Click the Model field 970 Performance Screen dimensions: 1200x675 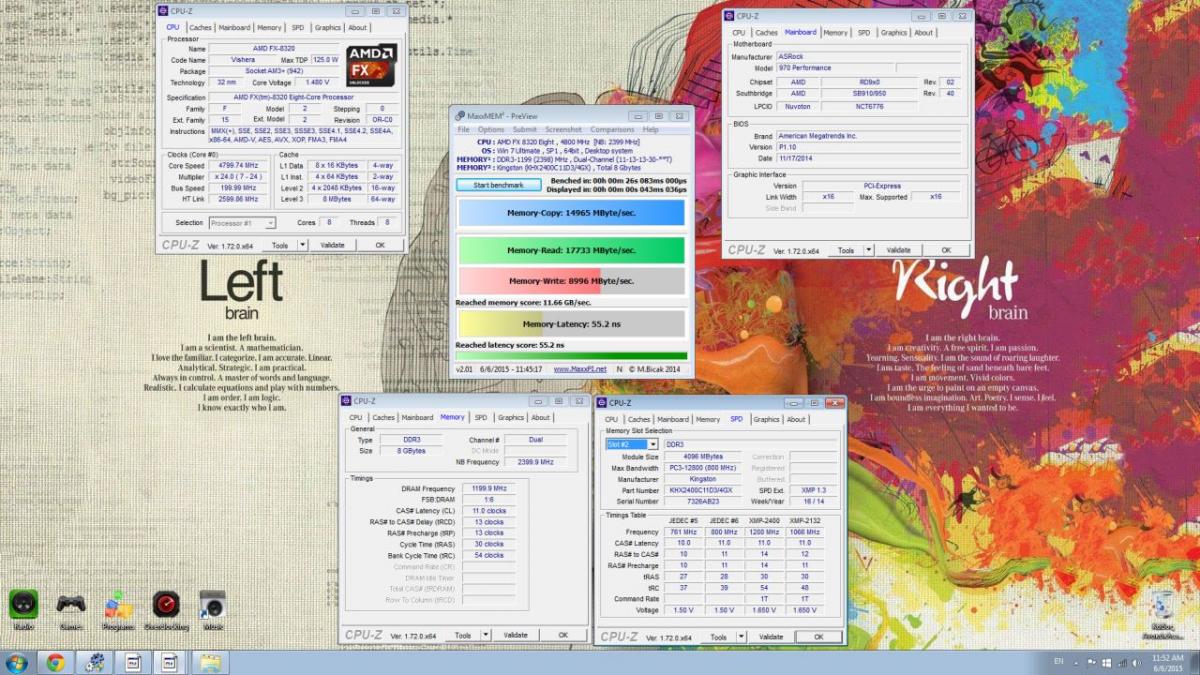836,68
